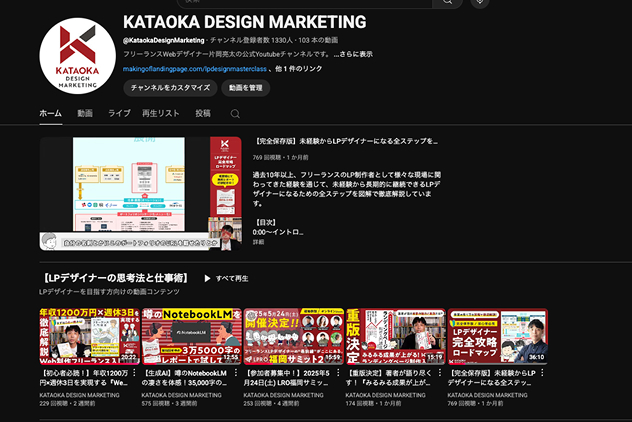
Task: Open the 投稿 tab
Action: tap(203, 113)
